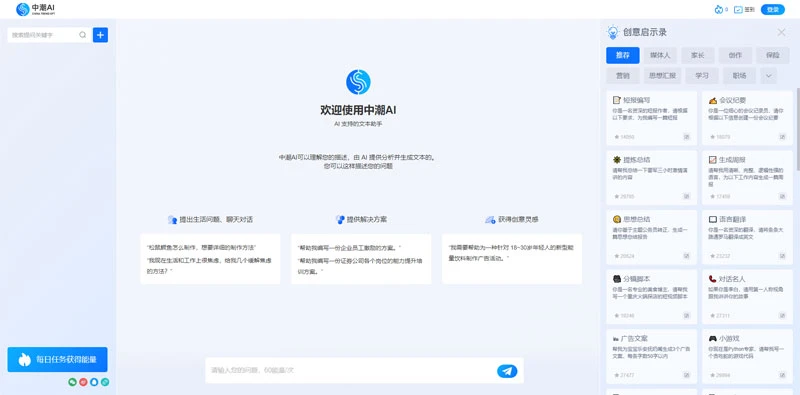Open the 生成周报 prompt card
The image size is (800, 395).
[x=747, y=178]
